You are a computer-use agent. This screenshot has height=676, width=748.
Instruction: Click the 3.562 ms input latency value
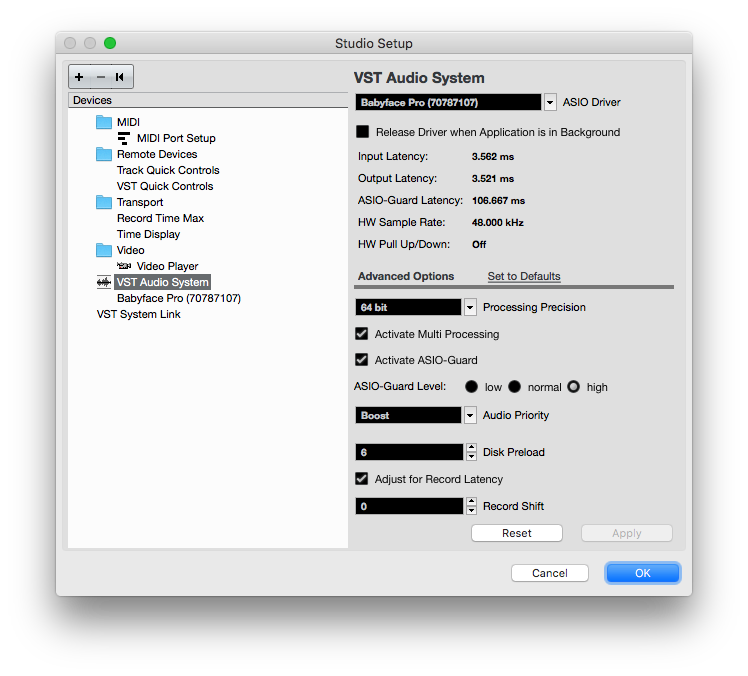click(493, 156)
